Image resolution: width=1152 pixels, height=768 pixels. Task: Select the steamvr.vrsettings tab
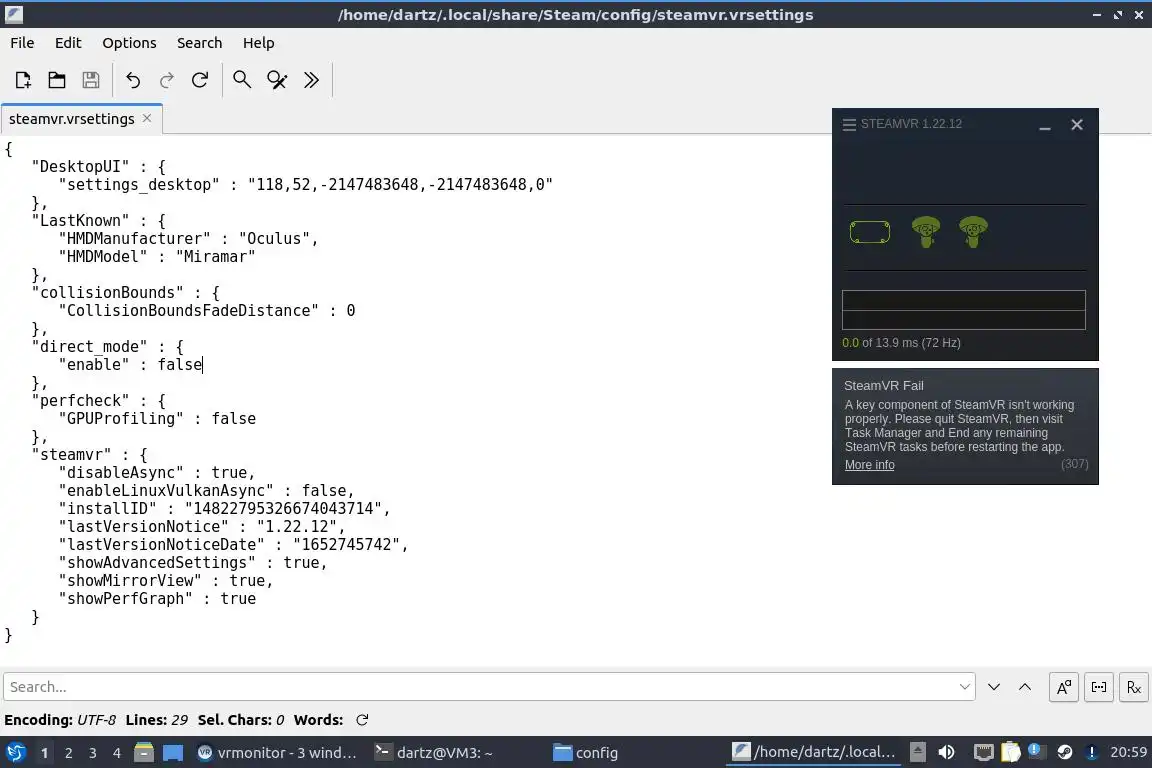pos(71,119)
